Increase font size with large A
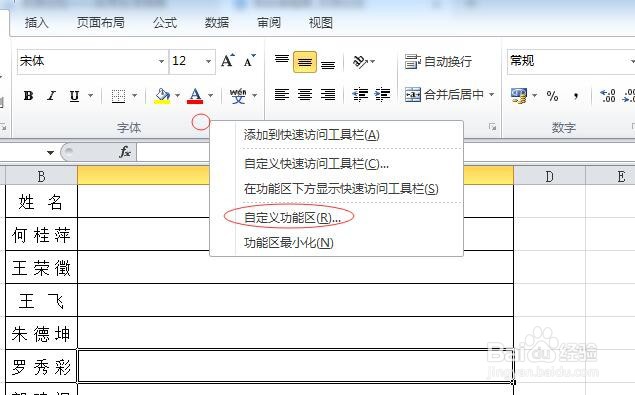The image size is (635, 395). coord(228,61)
